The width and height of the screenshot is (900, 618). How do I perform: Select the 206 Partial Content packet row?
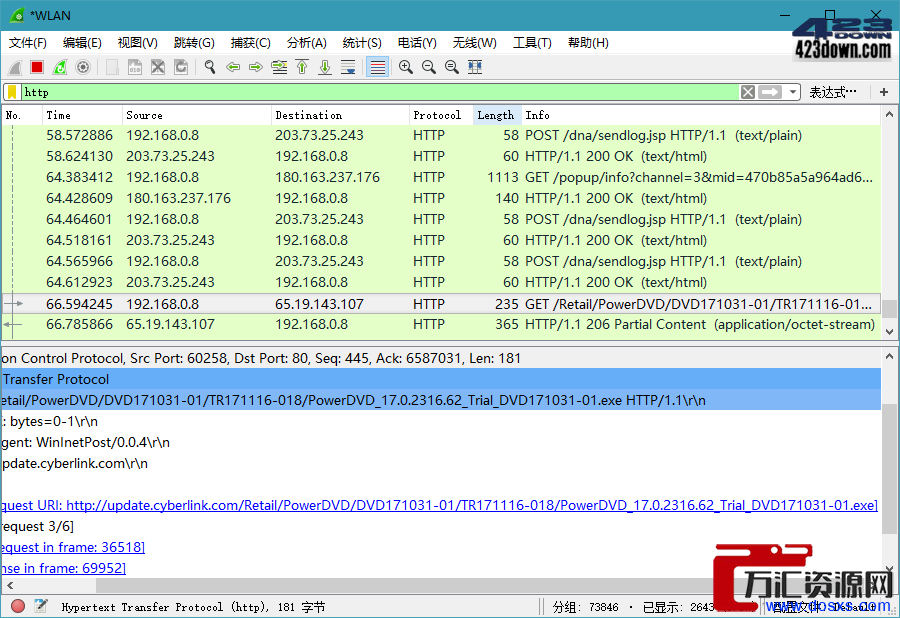coord(441,325)
